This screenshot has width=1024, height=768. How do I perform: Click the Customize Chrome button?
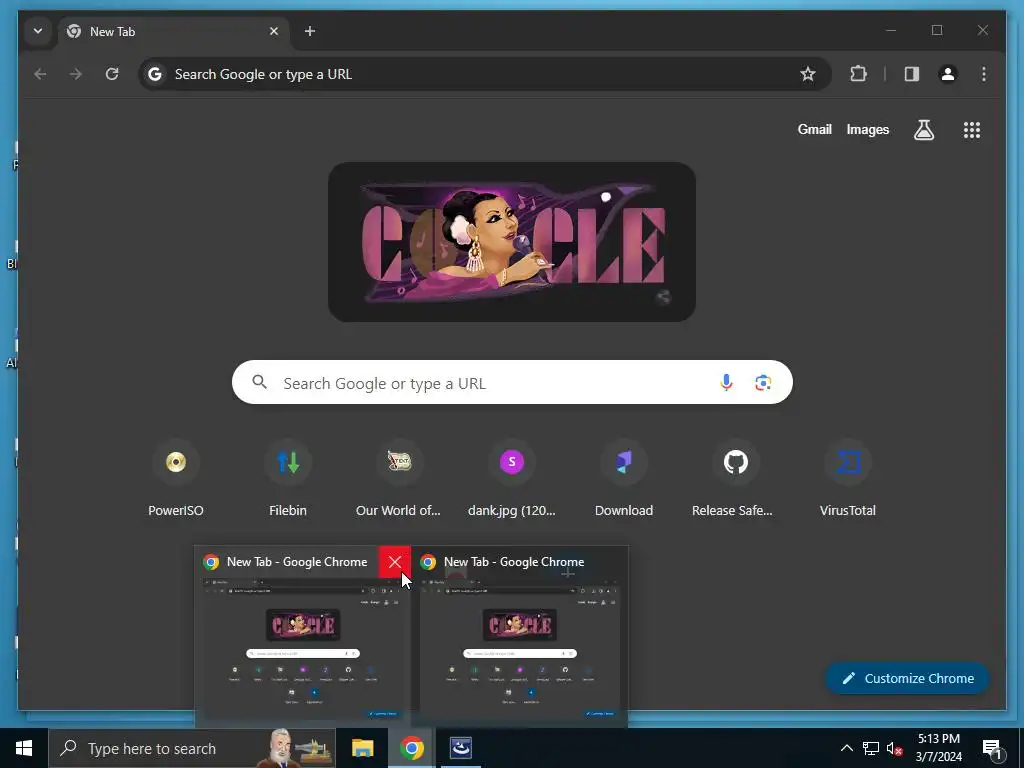908,679
